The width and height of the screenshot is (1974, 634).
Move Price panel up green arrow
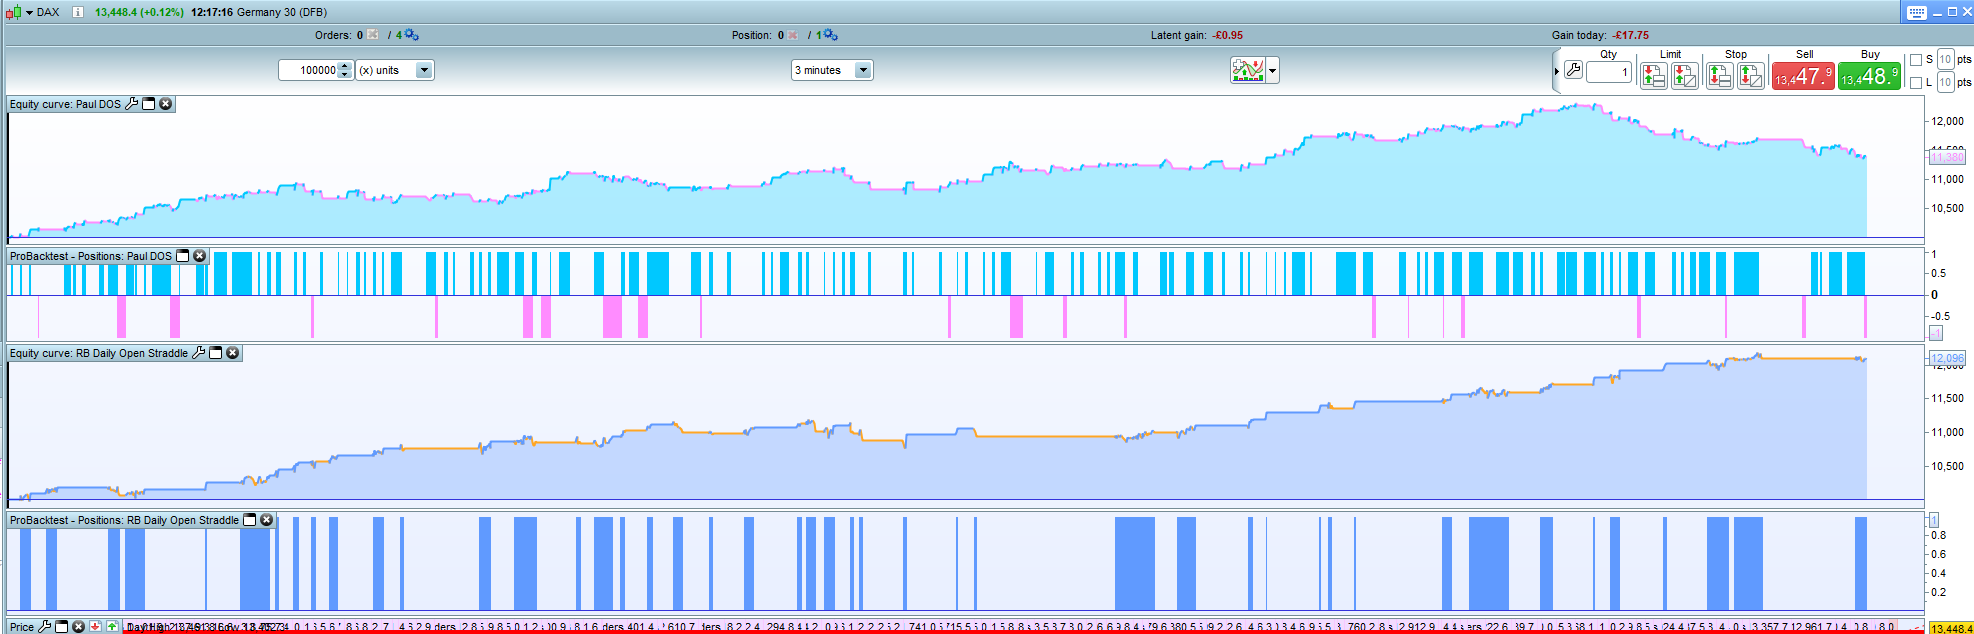click(112, 627)
